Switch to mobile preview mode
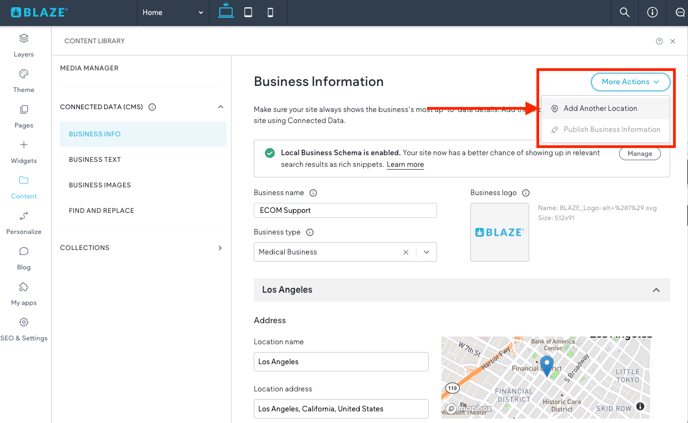 coord(270,12)
